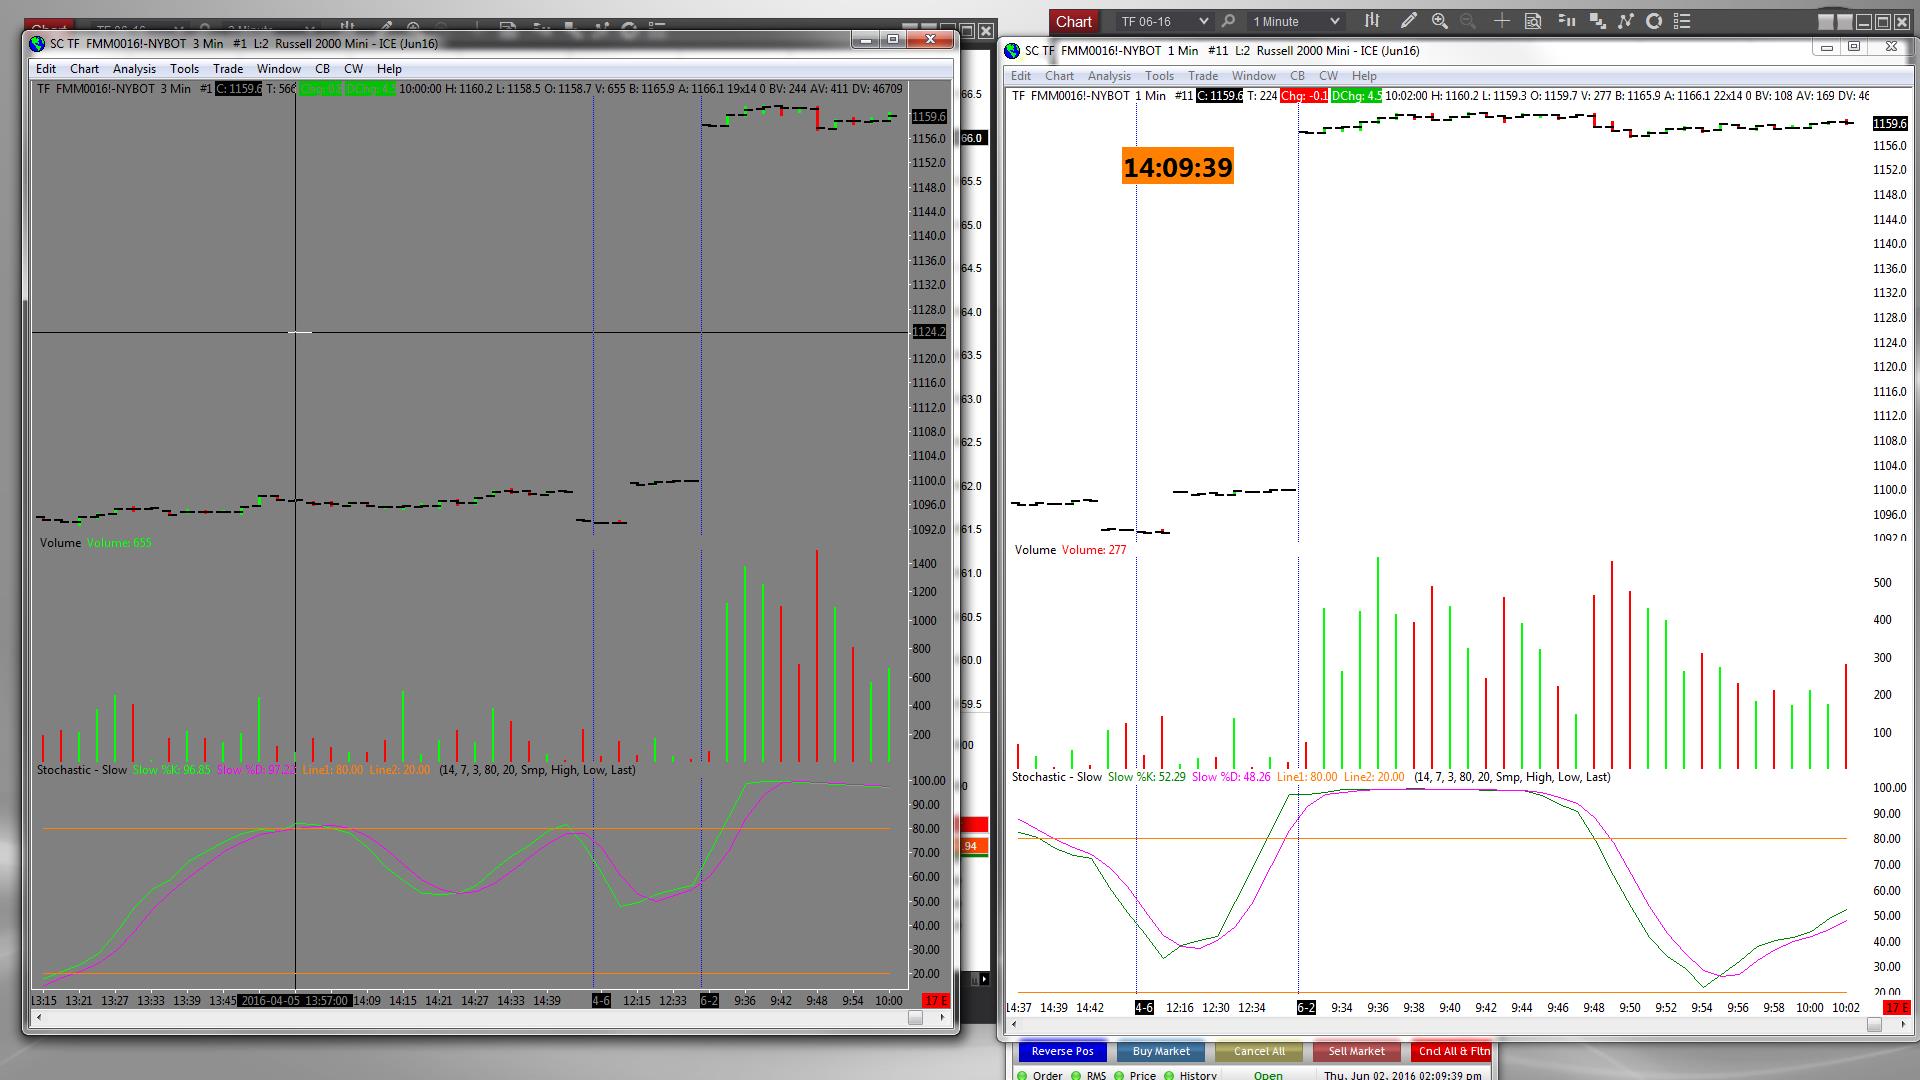Select the pencil drawing tool icon
Viewport: 1920px width, 1080px height.
coord(1408,21)
